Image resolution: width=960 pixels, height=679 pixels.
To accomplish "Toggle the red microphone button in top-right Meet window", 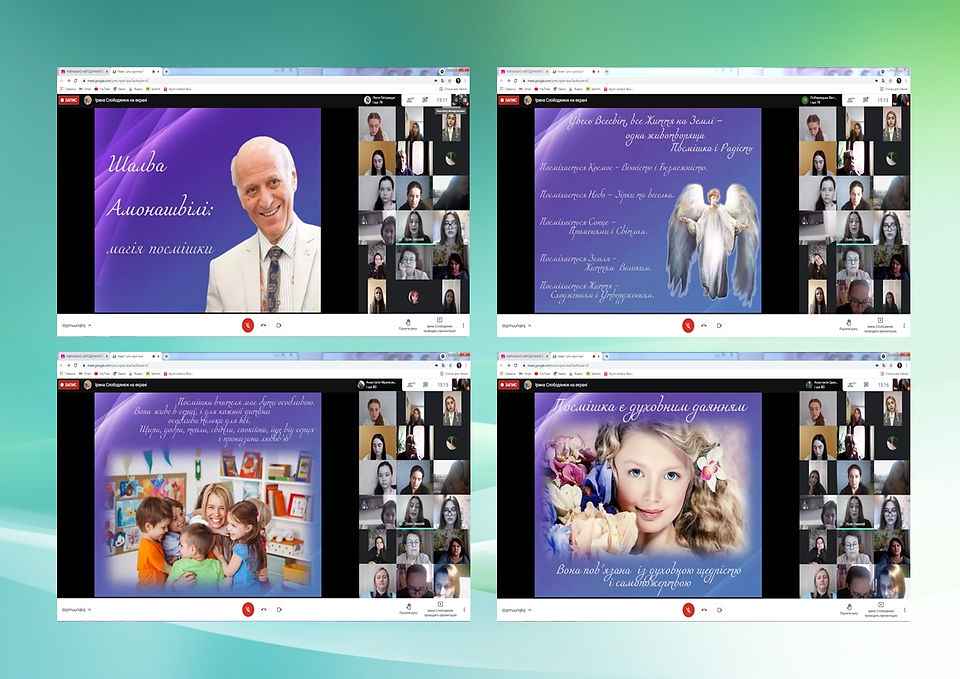I will coord(688,325).
